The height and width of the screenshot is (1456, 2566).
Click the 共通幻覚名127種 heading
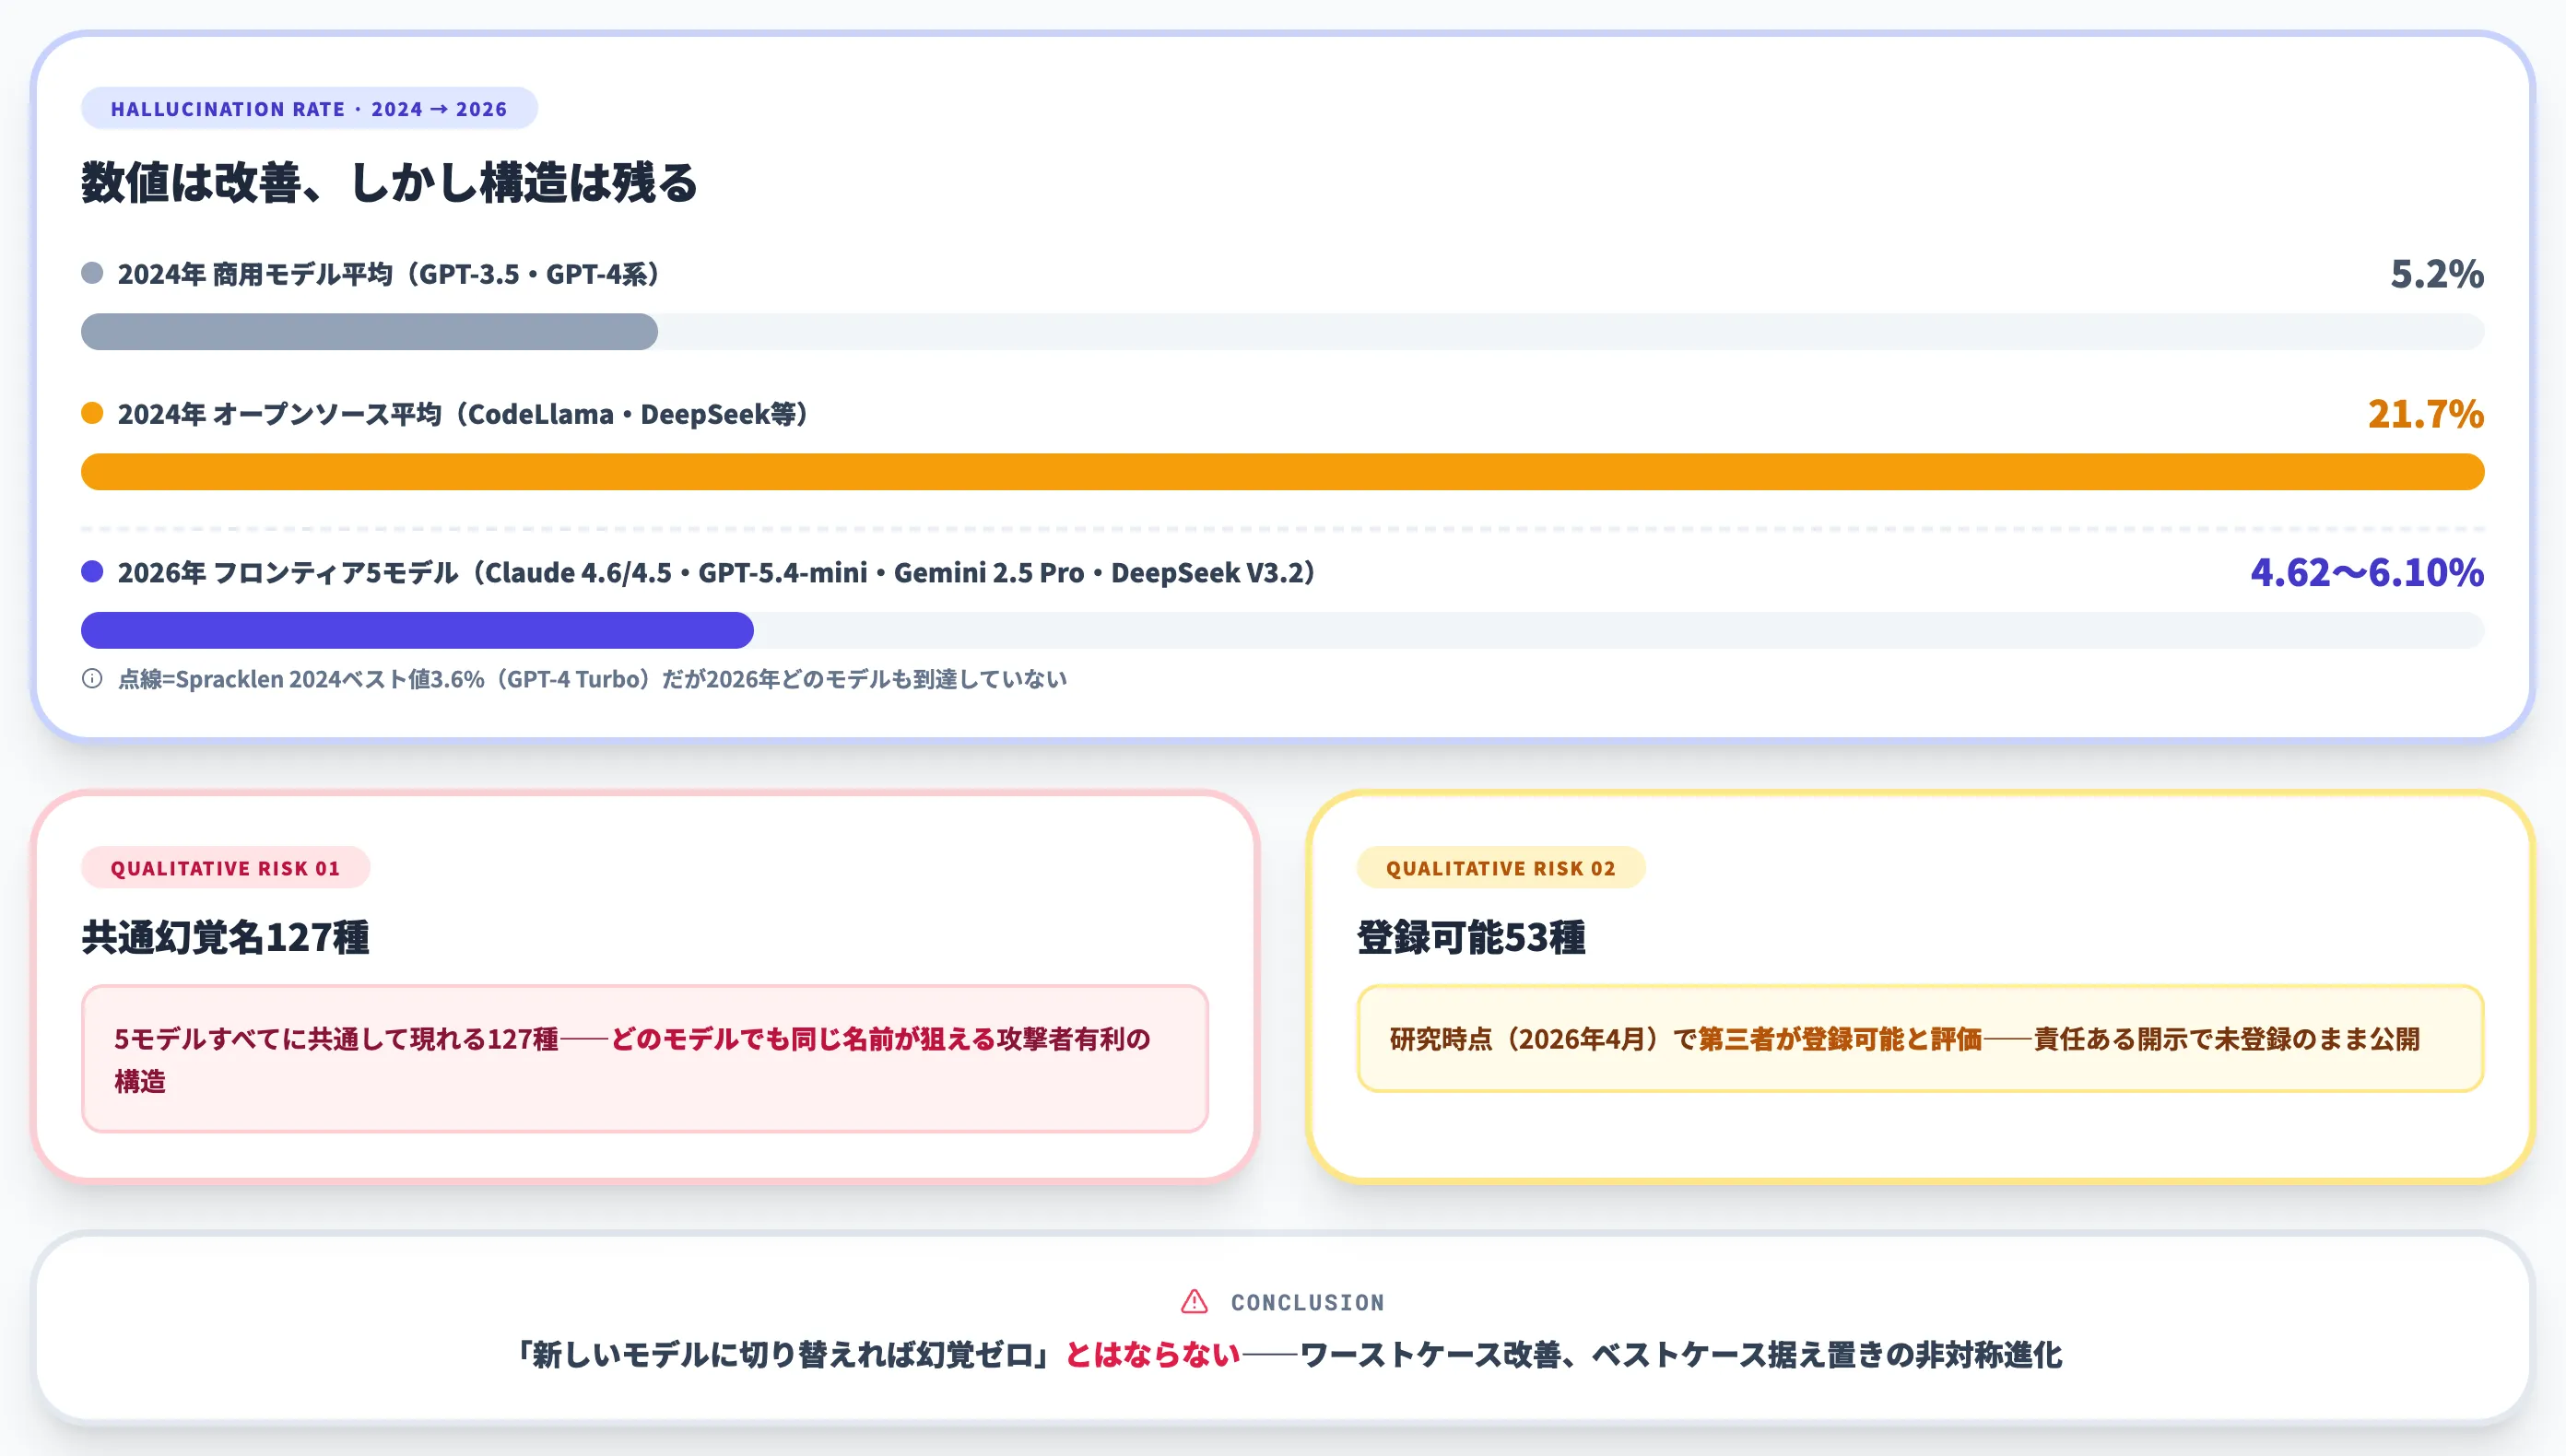(x=225, y=937)
